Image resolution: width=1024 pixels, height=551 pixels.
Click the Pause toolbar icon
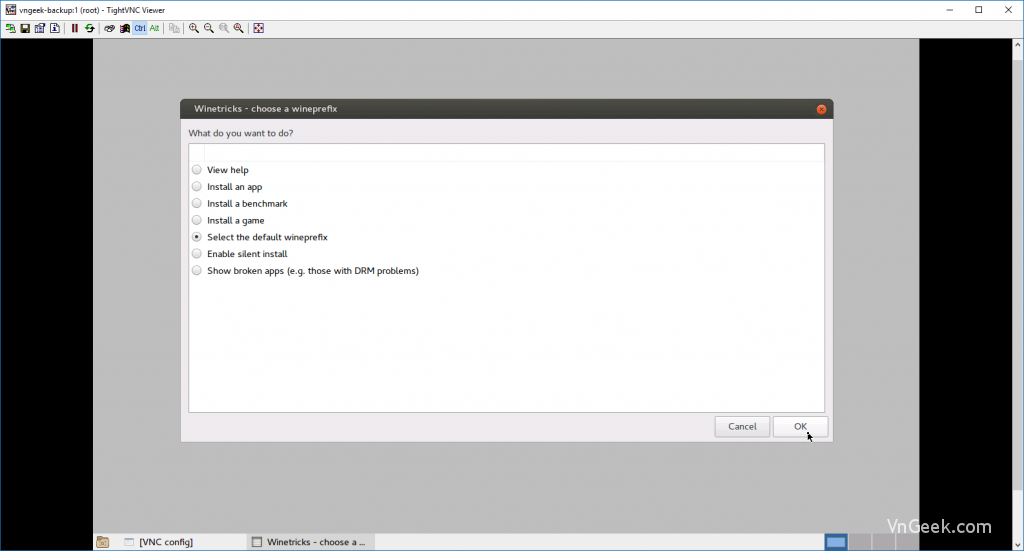tap(74, 28)
